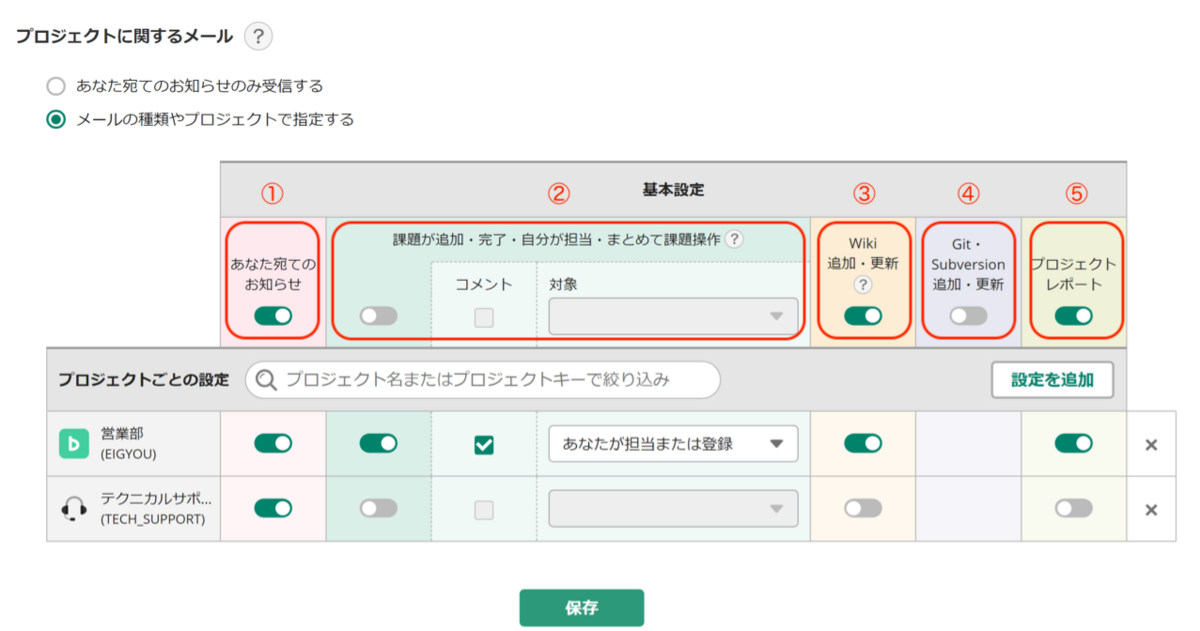The height and width of the screenshot is (631, 1200).
Task: Select あなた宛てのお知らせのみ受信する radio option
Action: click(57, 86)
